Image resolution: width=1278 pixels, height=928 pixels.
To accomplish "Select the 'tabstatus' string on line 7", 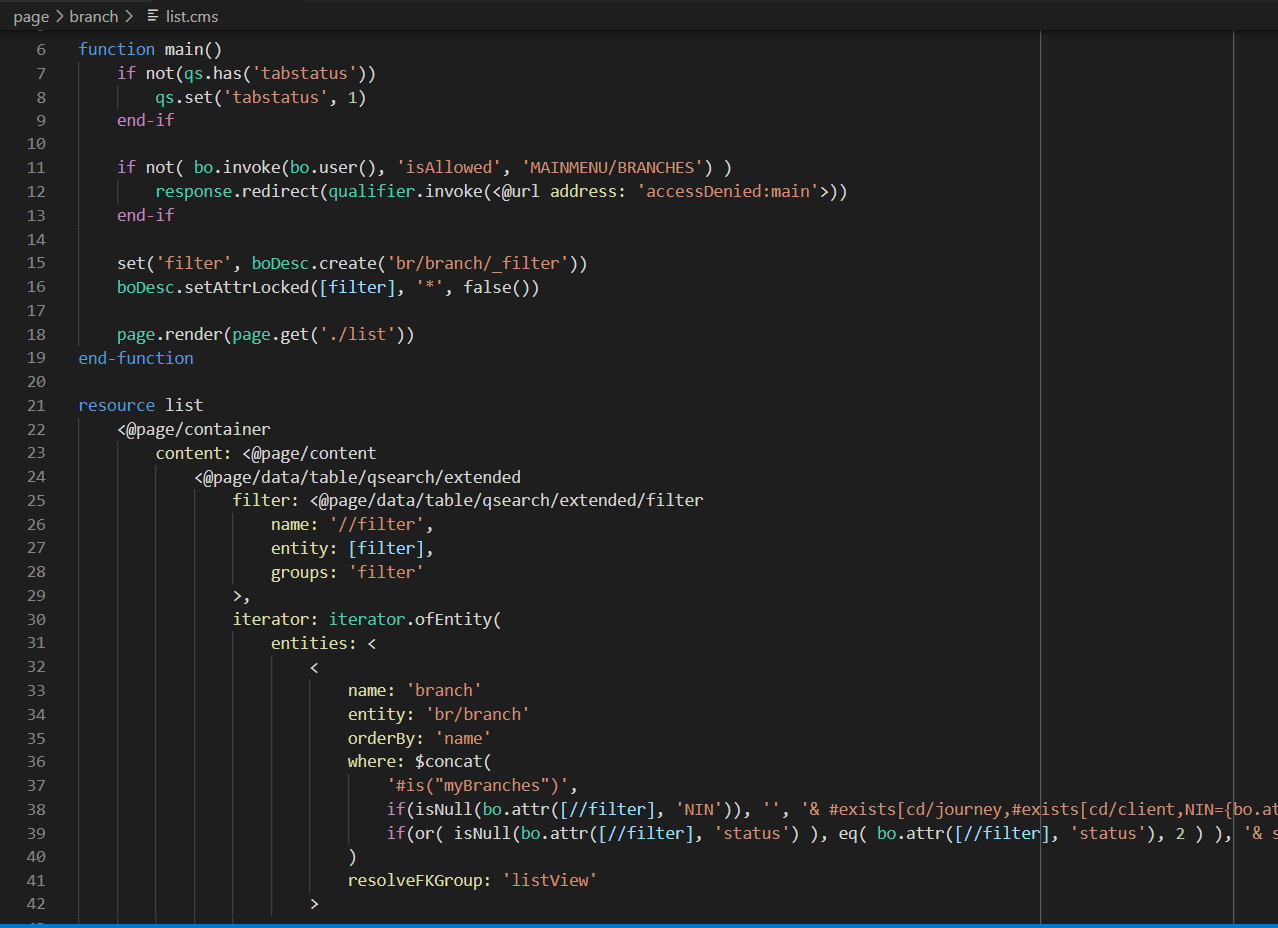I will 303,72.
